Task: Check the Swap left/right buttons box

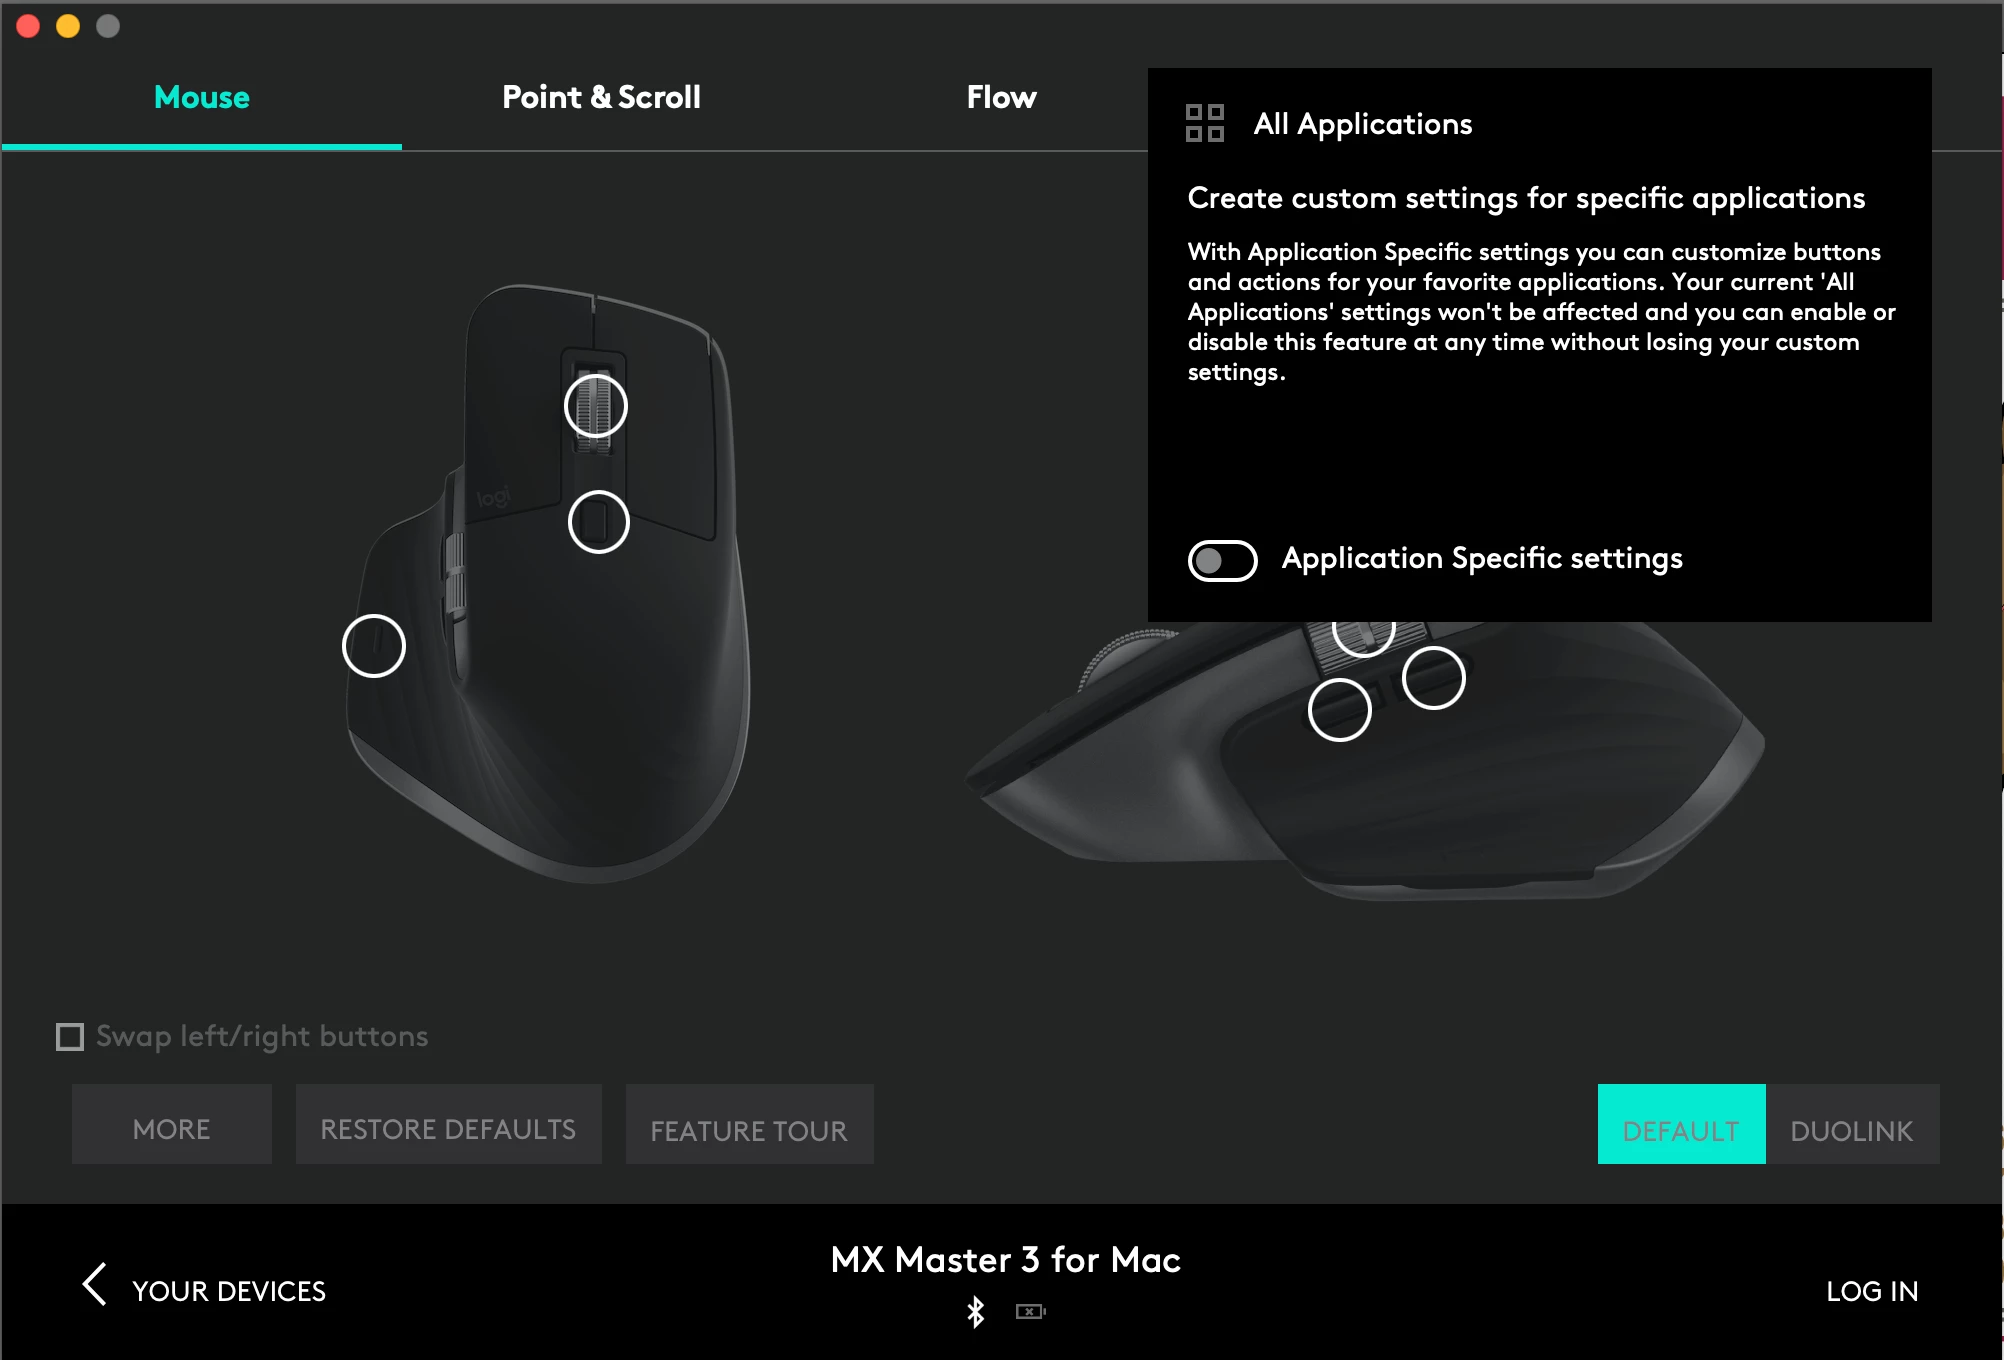Action: click(x=70, y=1037)
